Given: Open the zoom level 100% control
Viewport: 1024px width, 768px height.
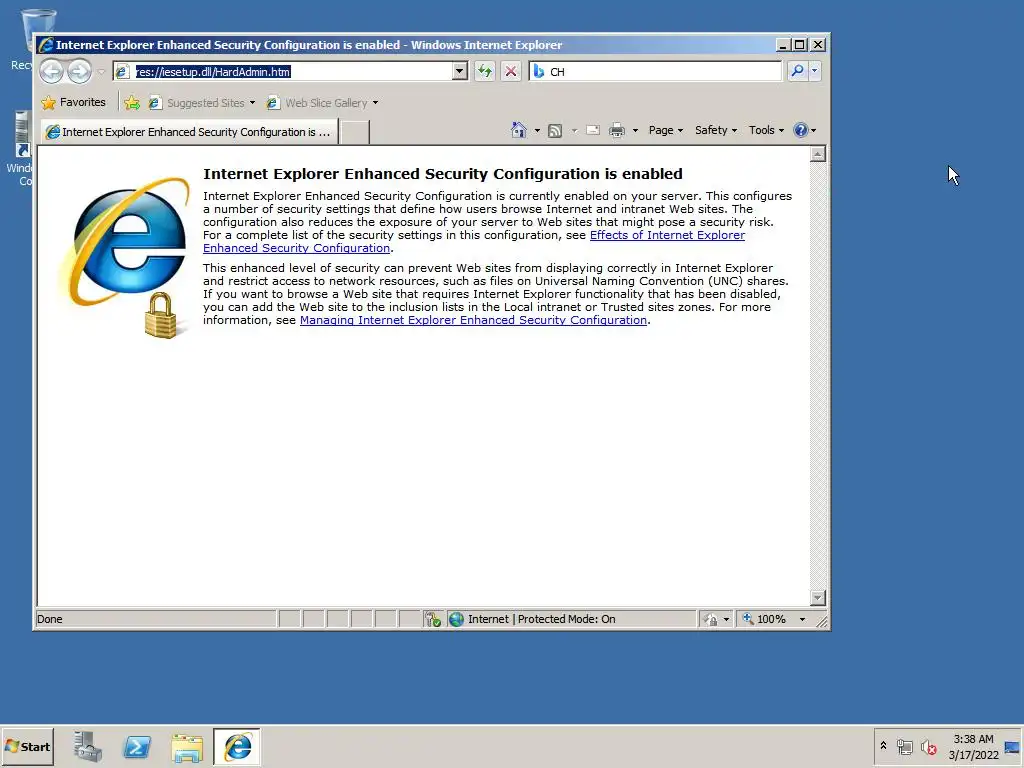Looking at the screenshot, I should [765, 619].
